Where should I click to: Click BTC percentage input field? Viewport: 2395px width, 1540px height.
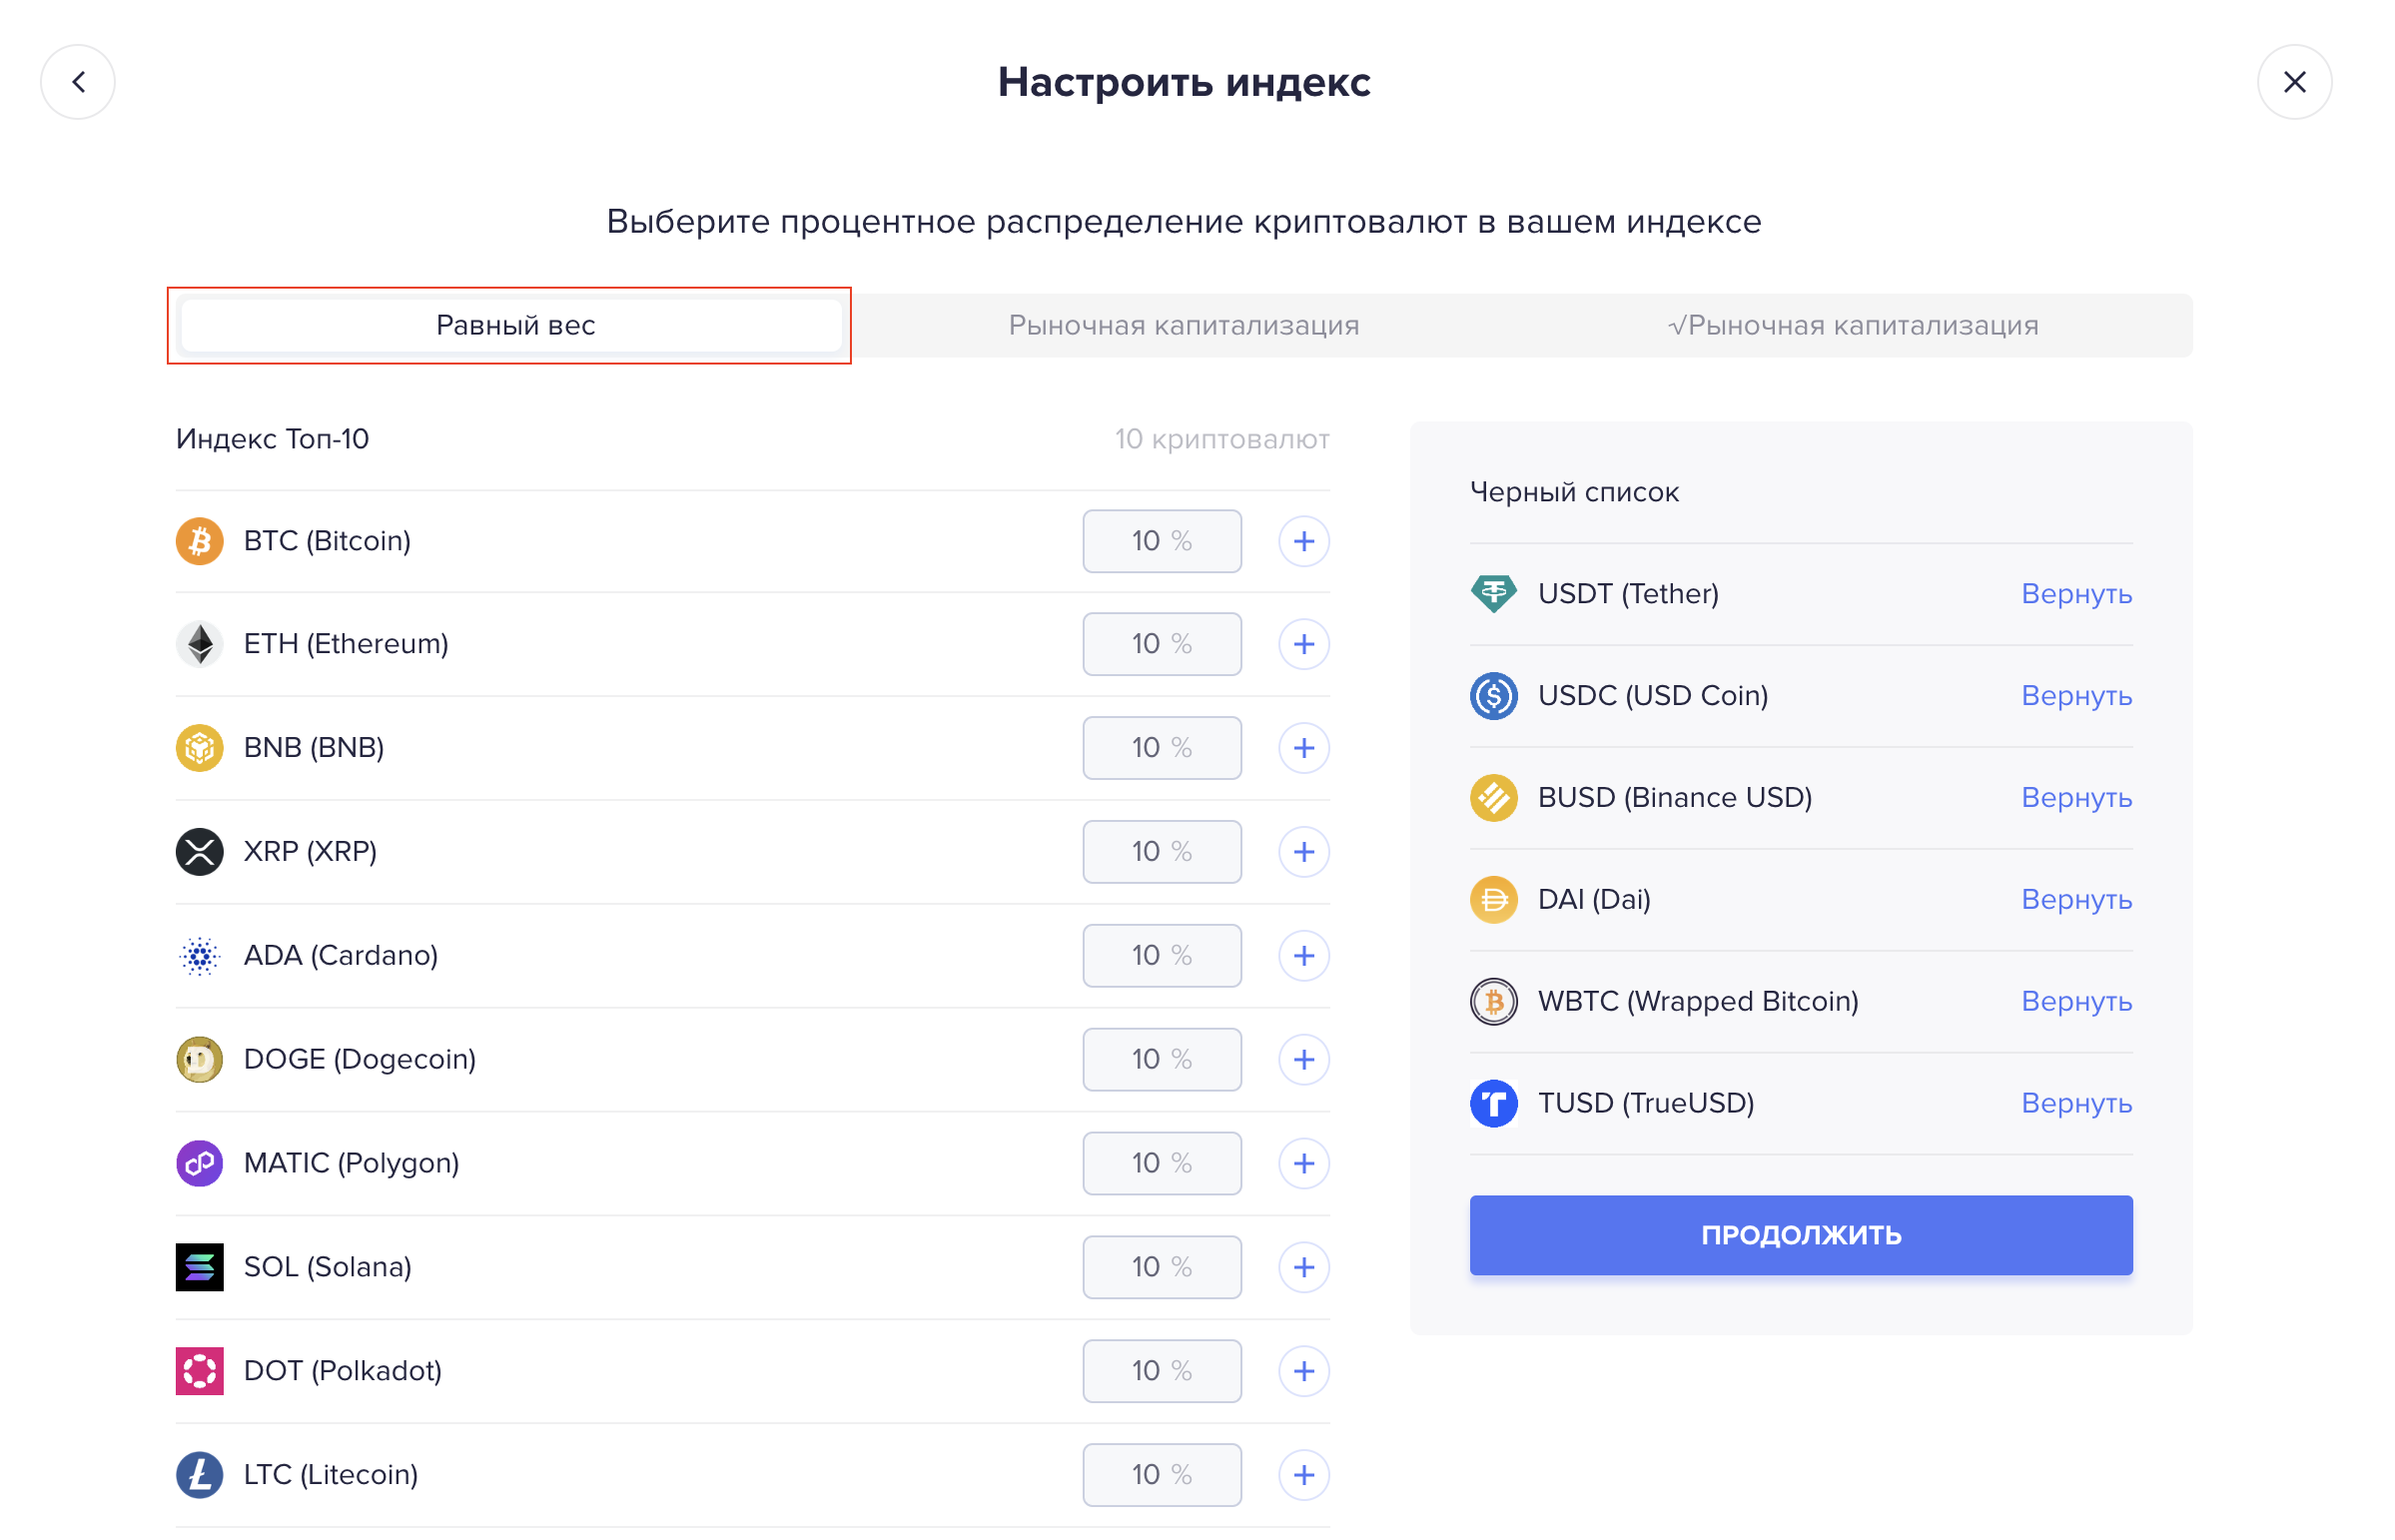1162,541
